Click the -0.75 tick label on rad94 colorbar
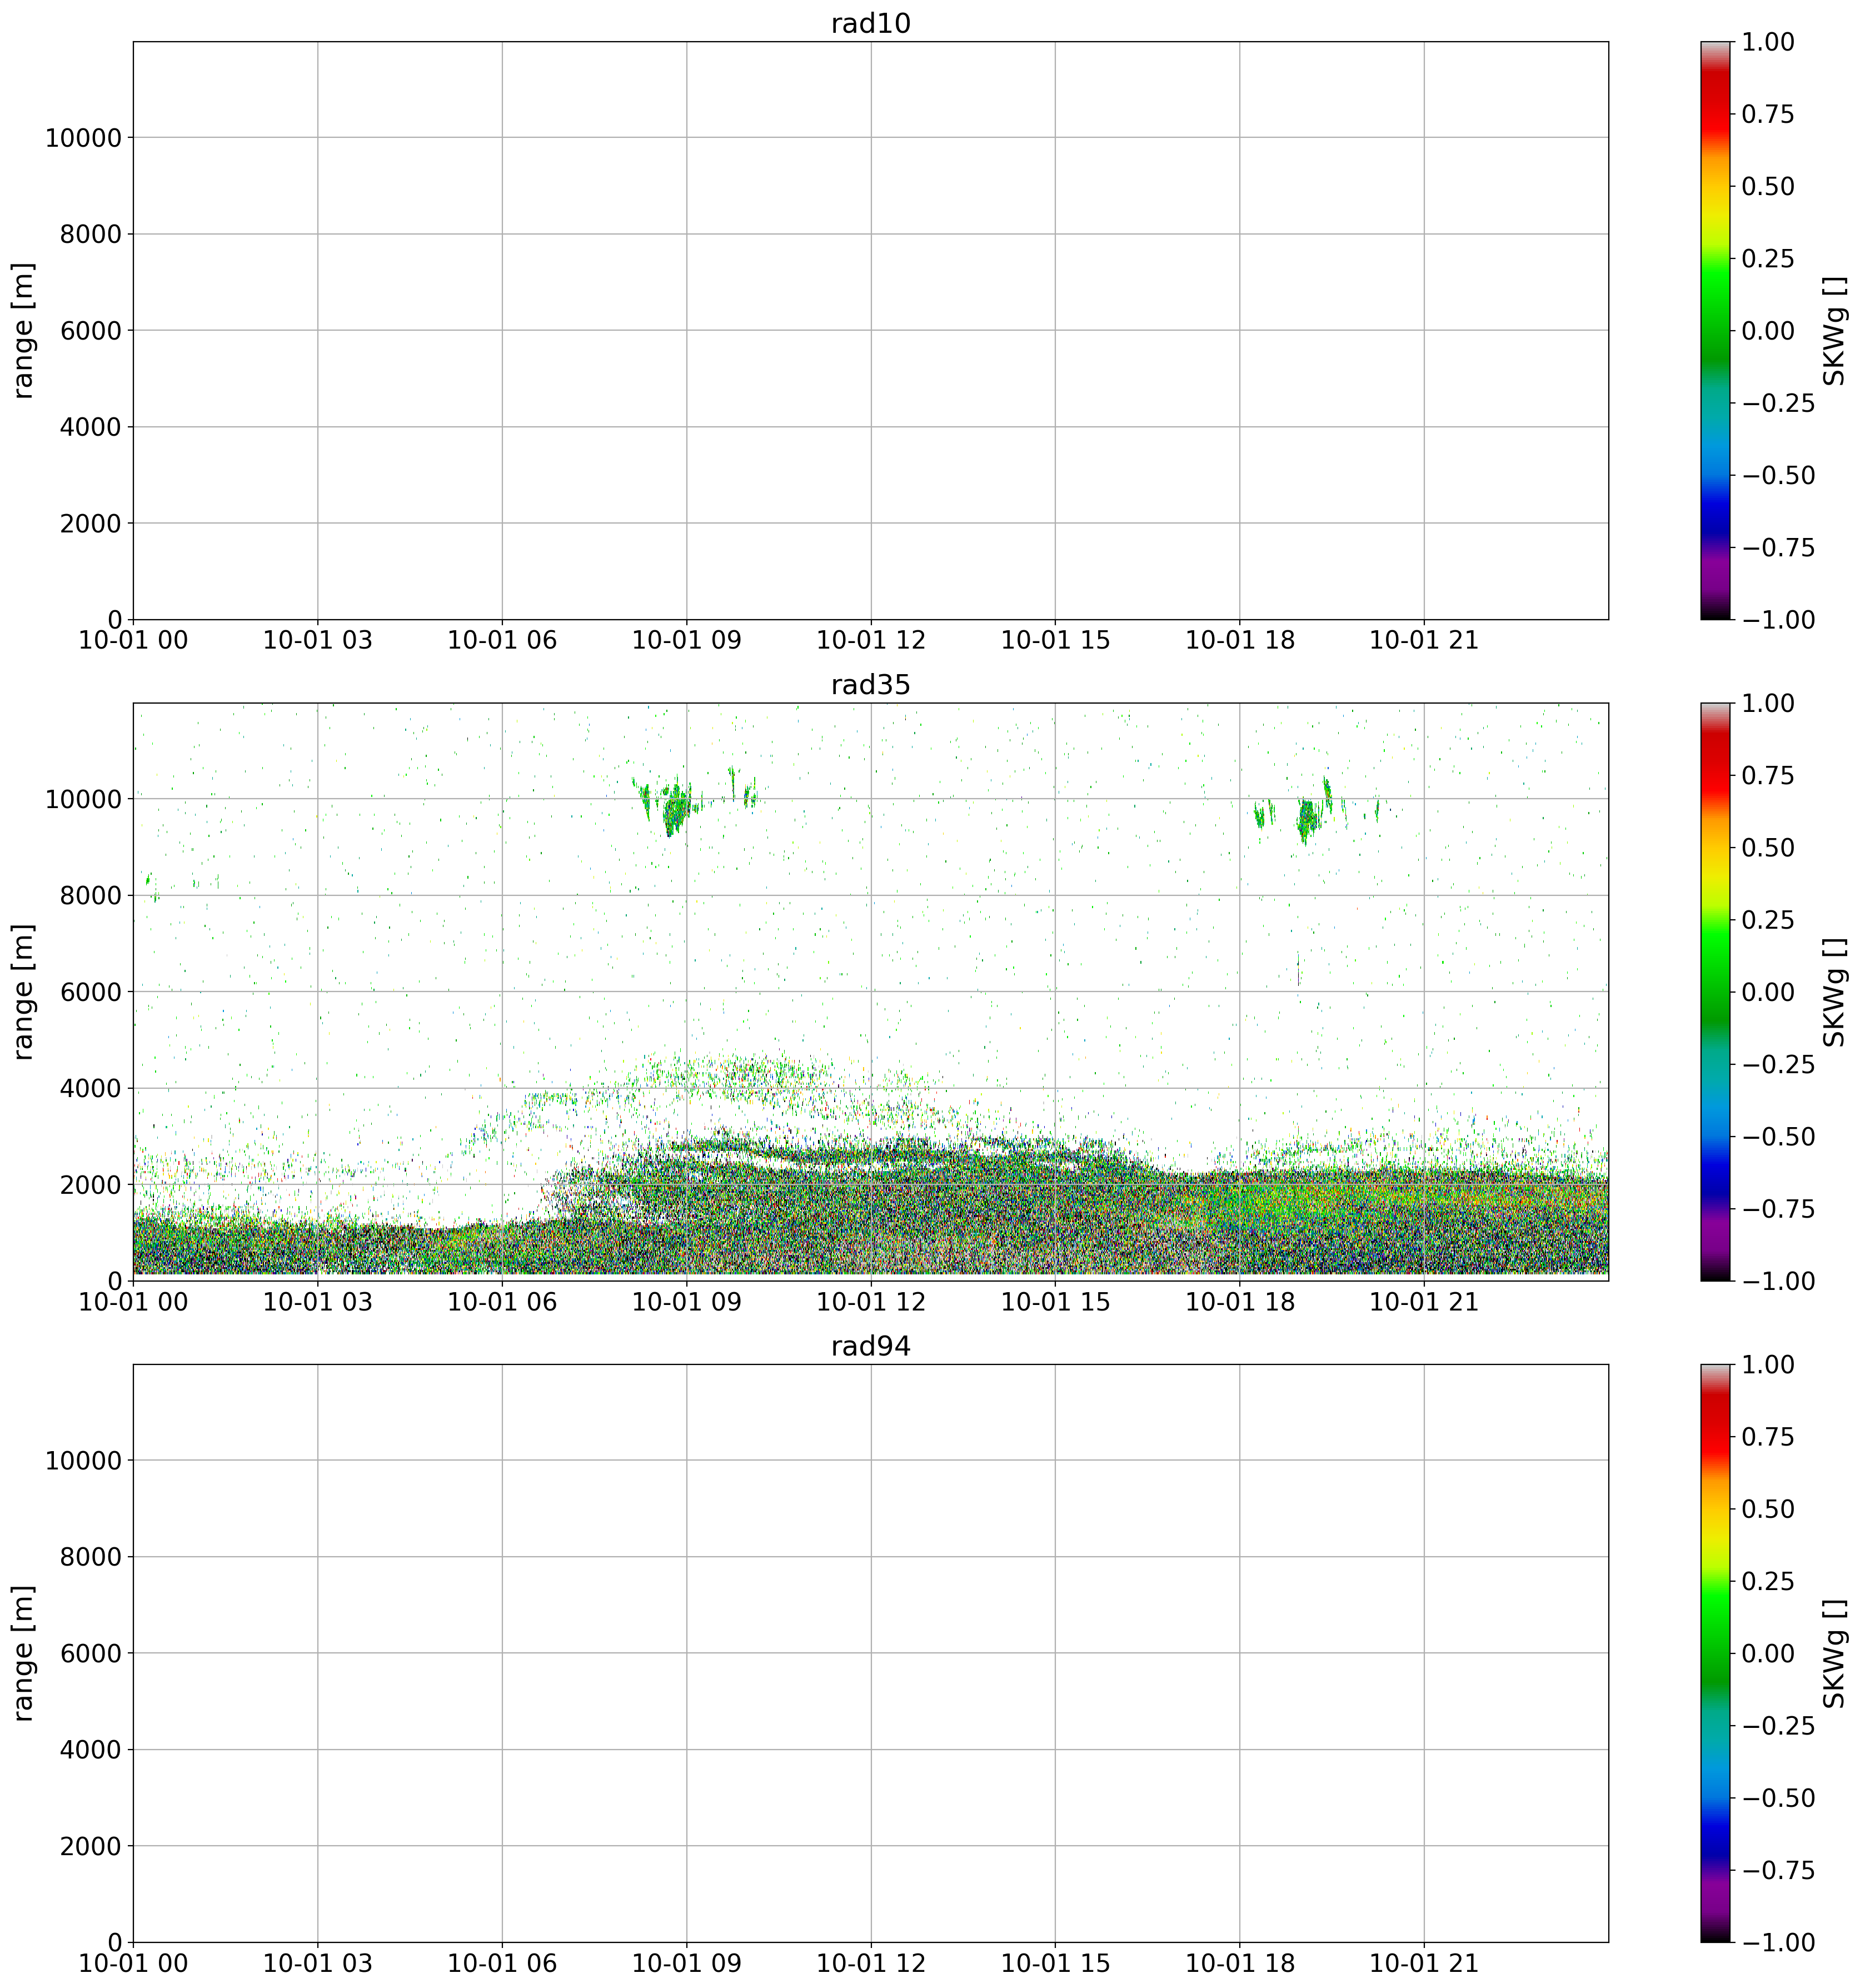This screenshot has height=1988, width=1860. click(1777, 1870)
